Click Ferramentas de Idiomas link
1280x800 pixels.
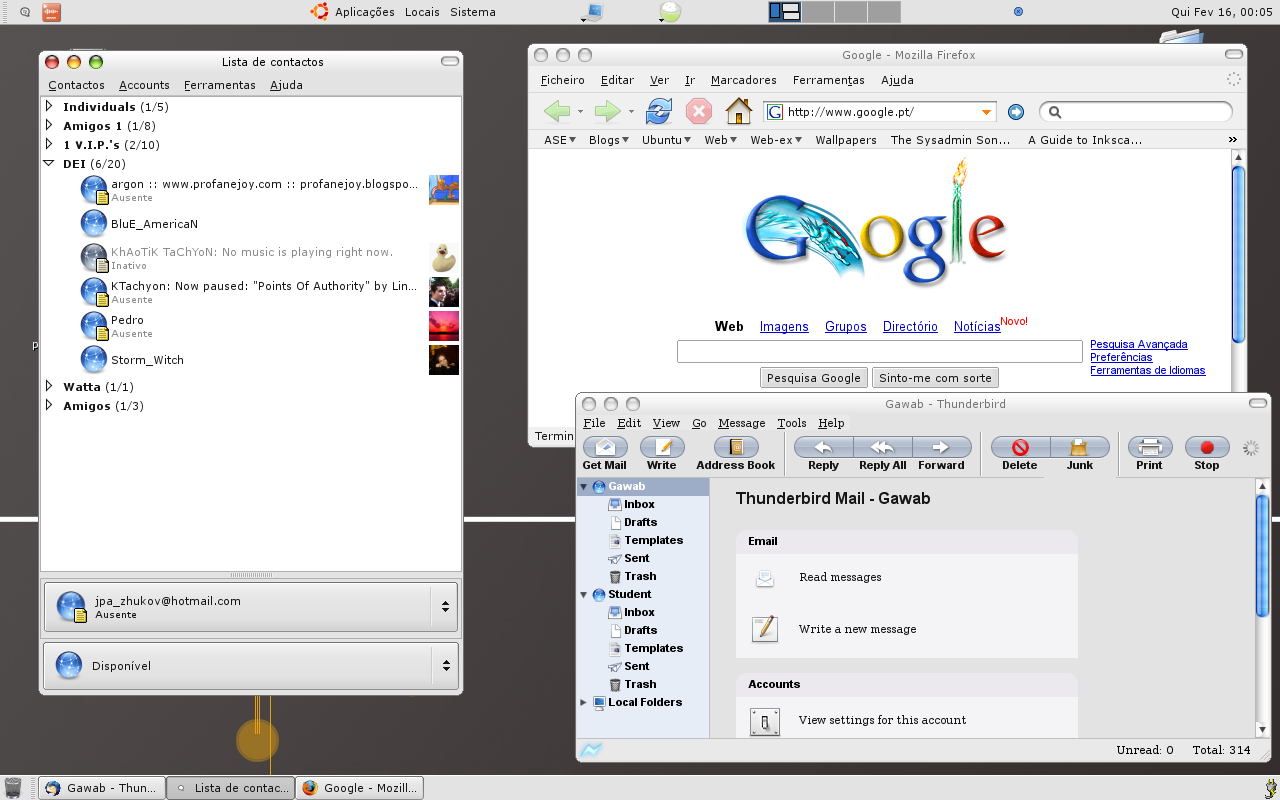click(x=1148, y=370)
